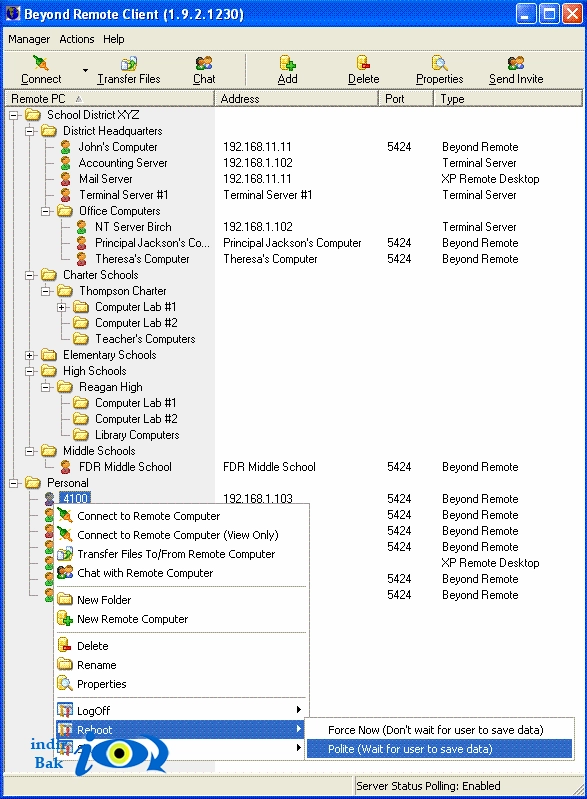
Task: Select Theresa's Computer icon
Action: 82,259
